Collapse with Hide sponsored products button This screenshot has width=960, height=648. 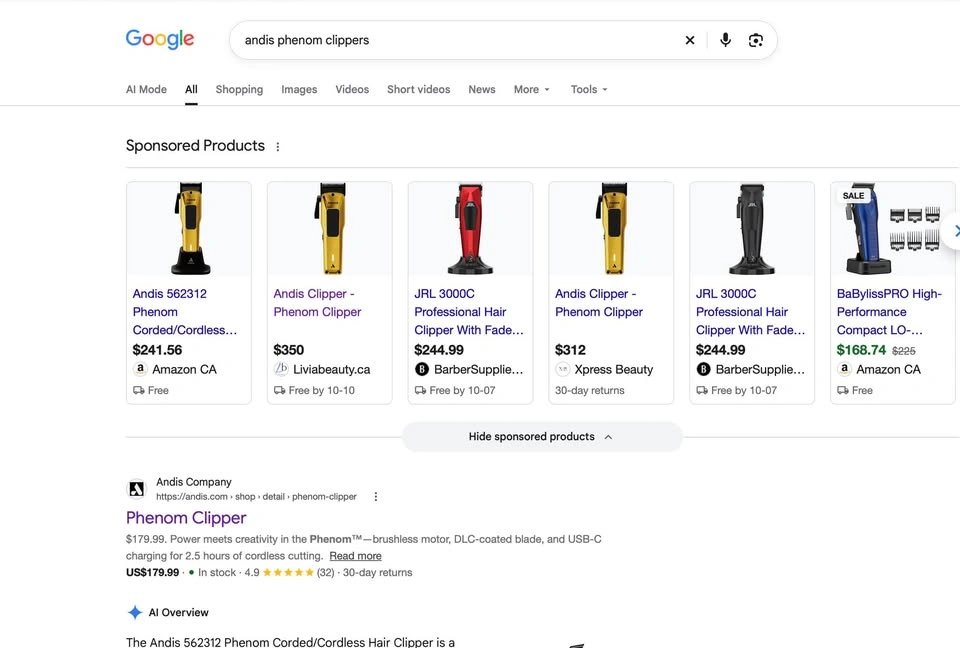coord(542,437)
